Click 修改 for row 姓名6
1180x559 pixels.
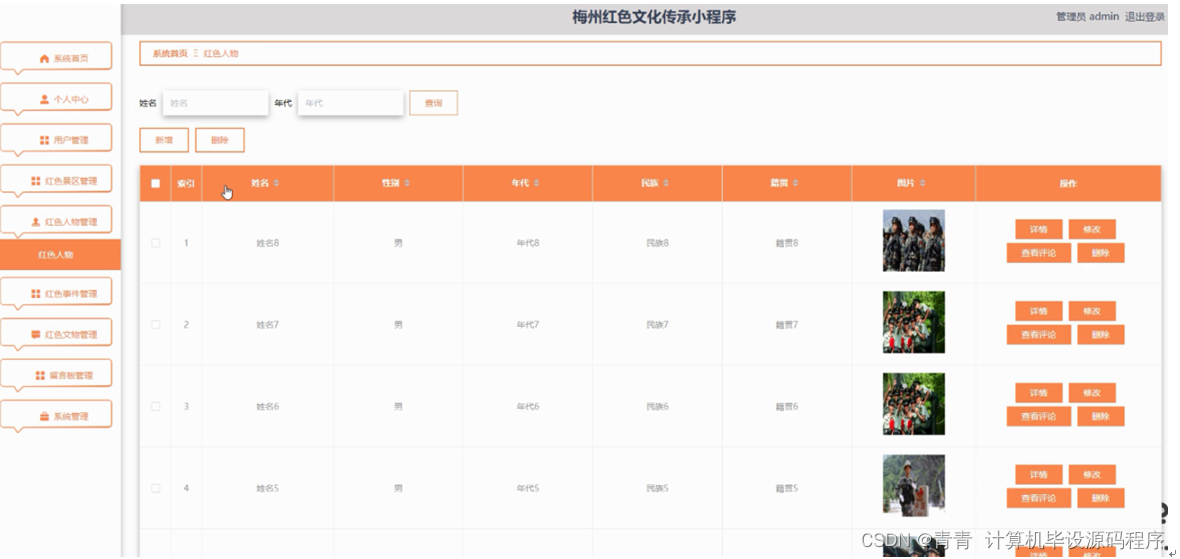[x=1092, y=393]
